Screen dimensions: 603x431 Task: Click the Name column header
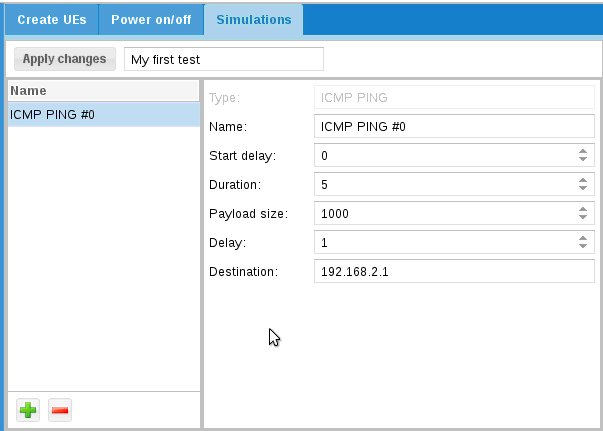[x=100, y=90]
